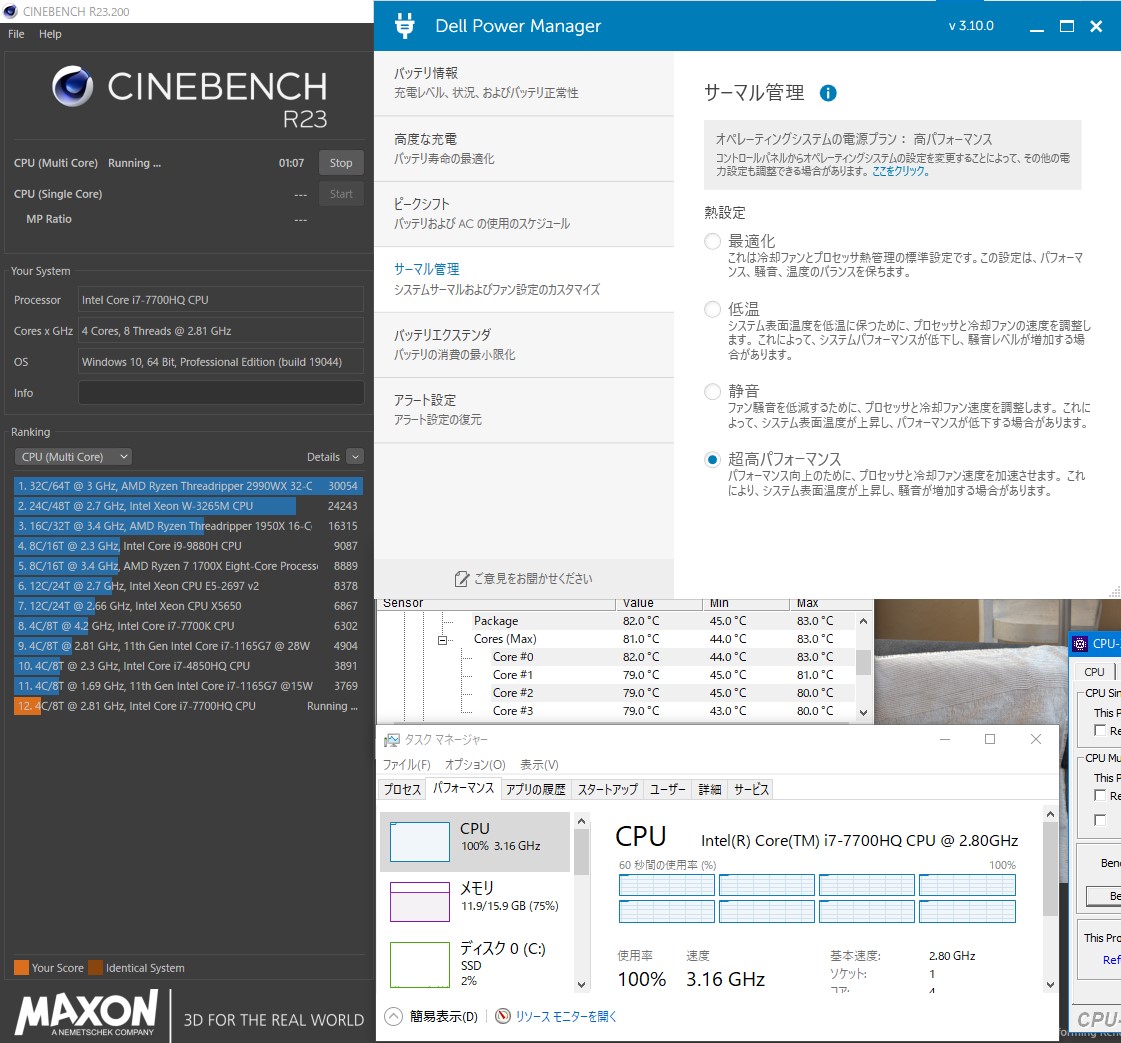The width and height of the screenshot is (1121, 1043).
Task: Click the feedback pencil icon in Dell sidebar
Action: (461, 578)
